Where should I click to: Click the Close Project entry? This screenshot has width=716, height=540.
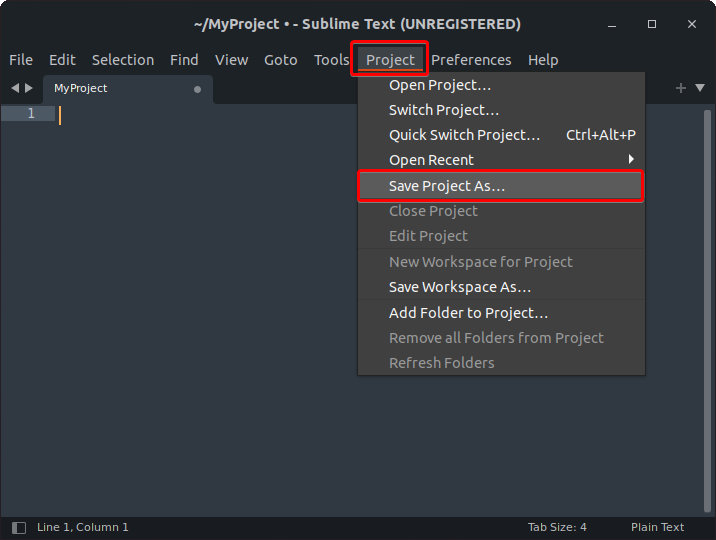click(501, 211)
